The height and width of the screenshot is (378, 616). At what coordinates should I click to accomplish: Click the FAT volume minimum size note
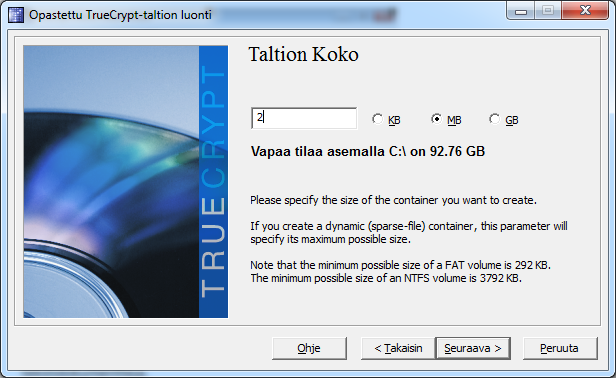(400, 265)
